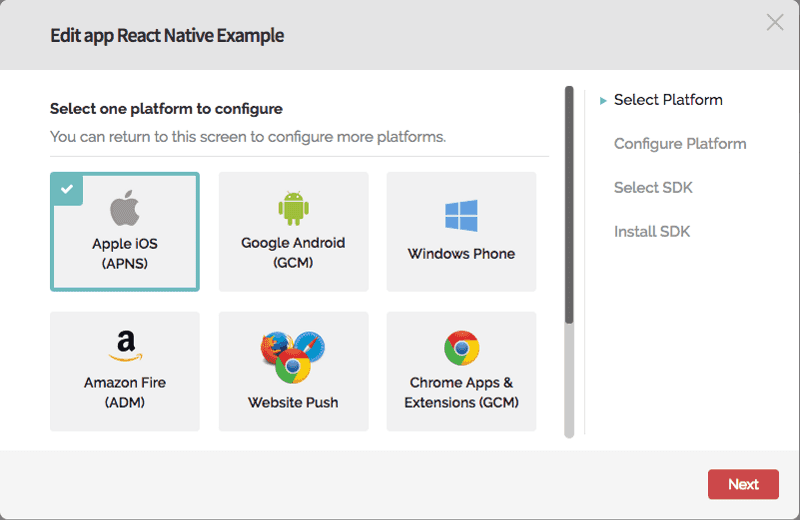Click the platform list scrollbar thumb
Viewport: 800px width, 520px height.
coord(569,204)
